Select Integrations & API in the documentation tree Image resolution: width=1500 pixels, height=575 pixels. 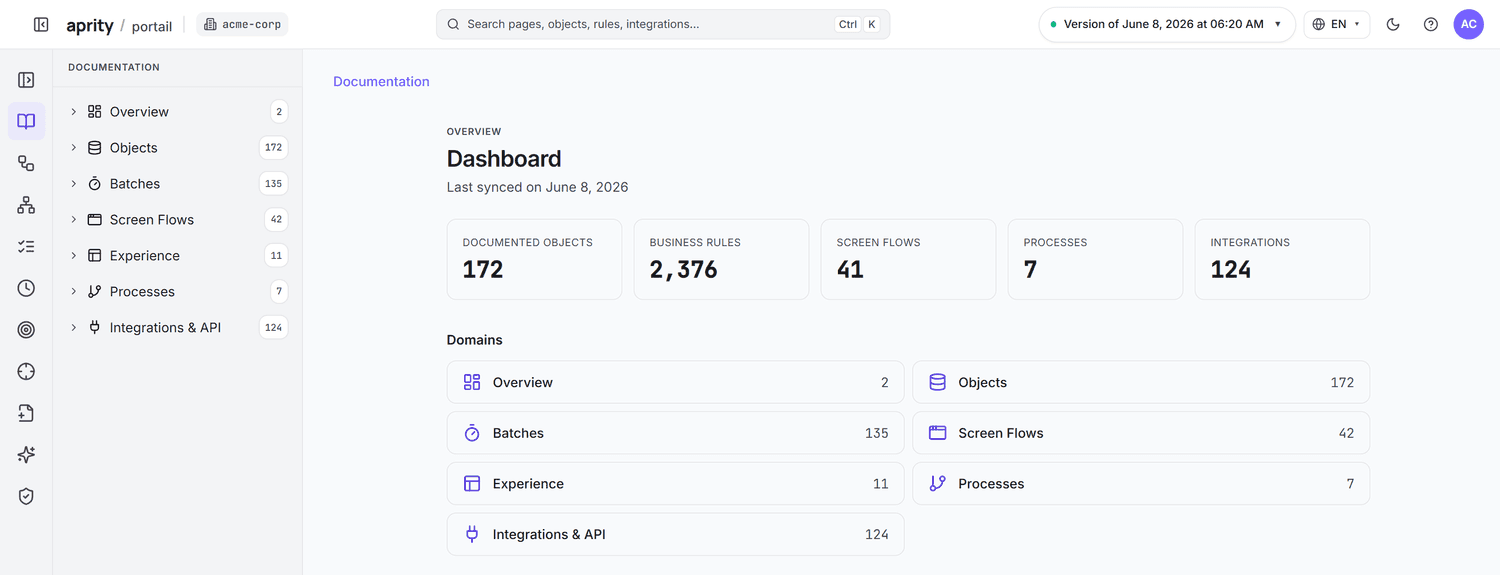tap(165, 328)
